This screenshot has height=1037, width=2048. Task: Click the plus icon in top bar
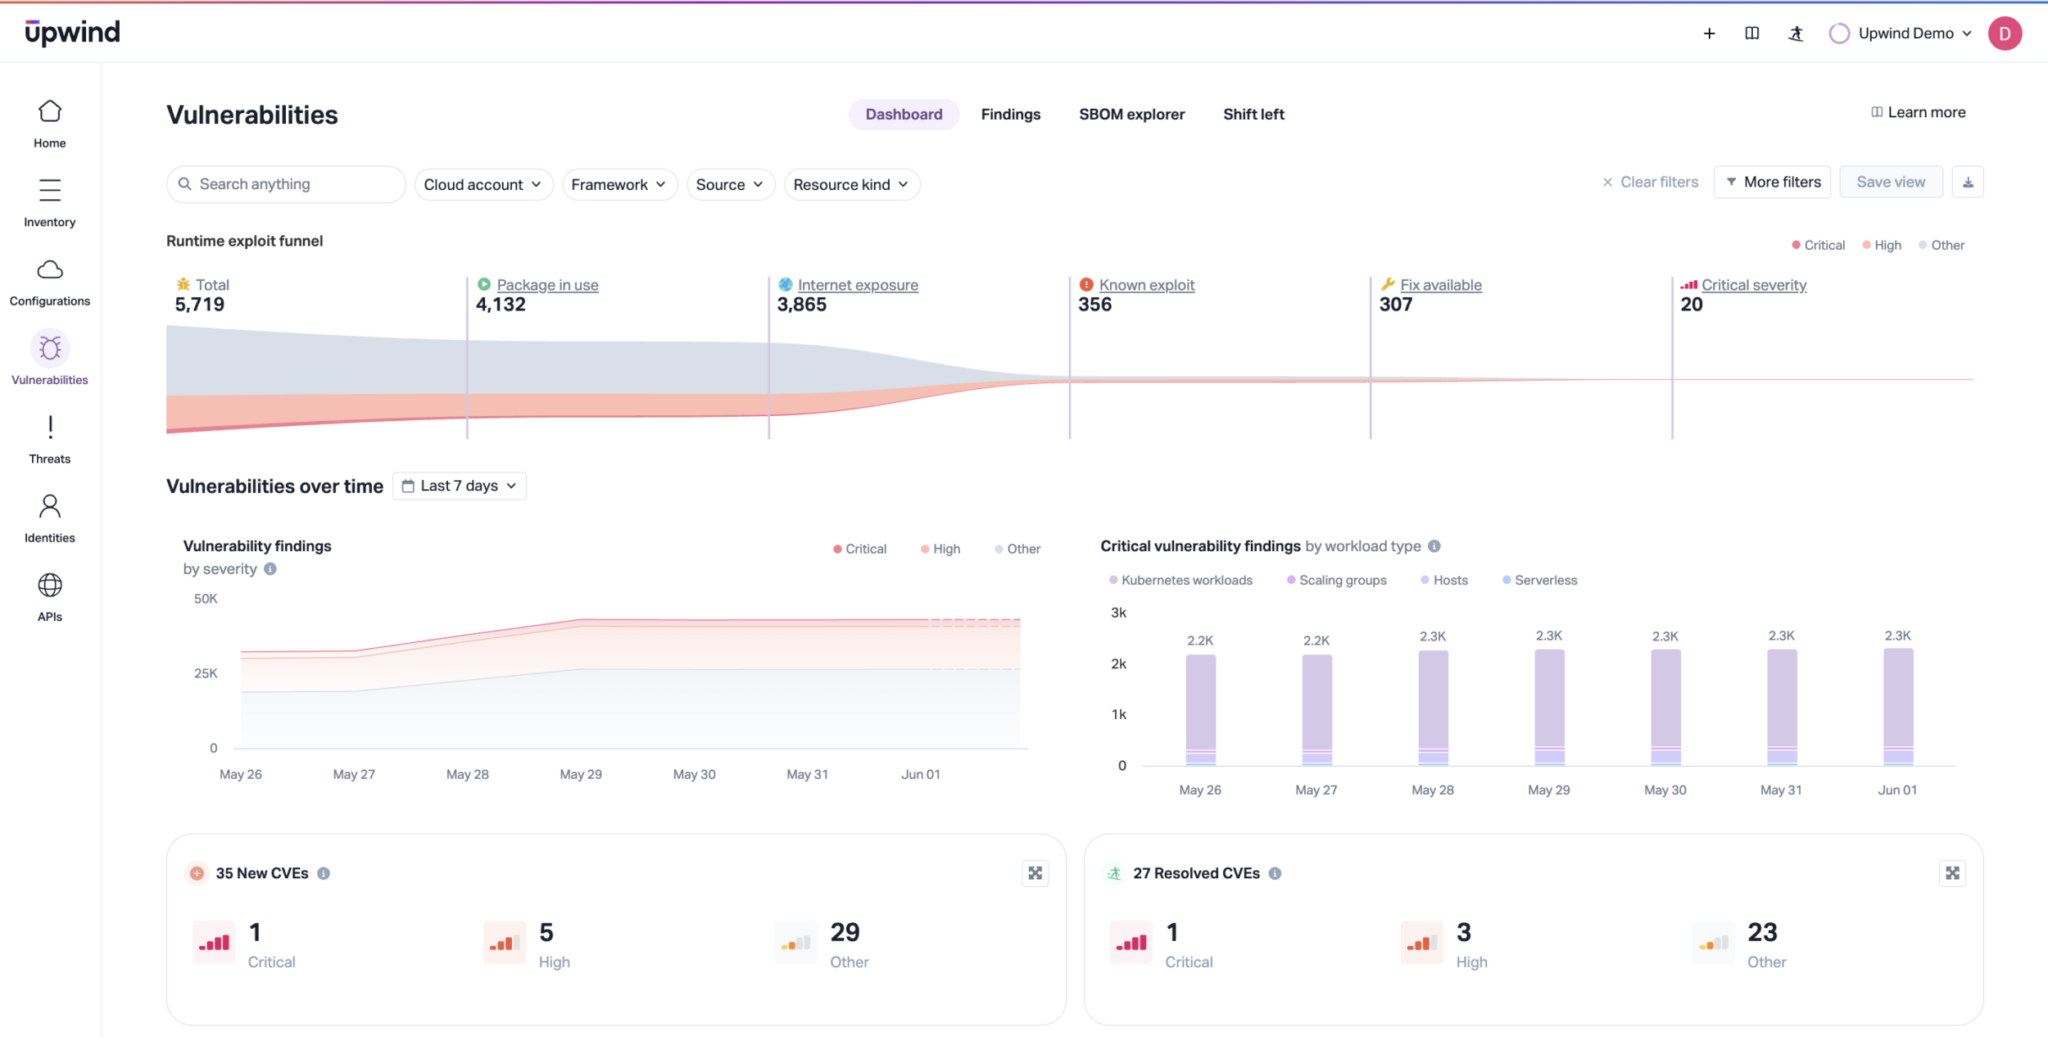(1709, 33)
